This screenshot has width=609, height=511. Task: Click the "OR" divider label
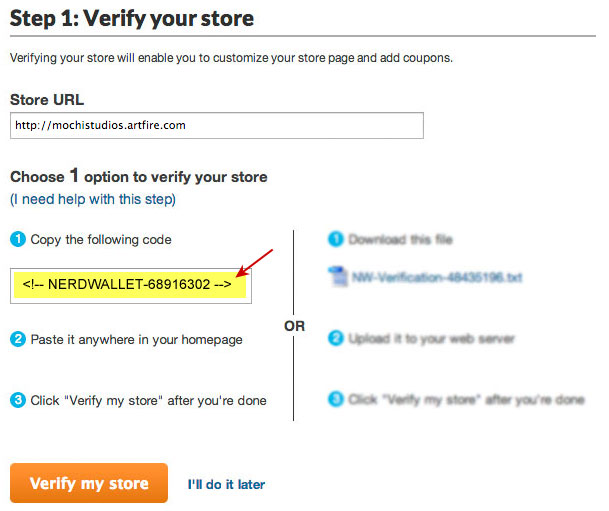click(294, 326)
